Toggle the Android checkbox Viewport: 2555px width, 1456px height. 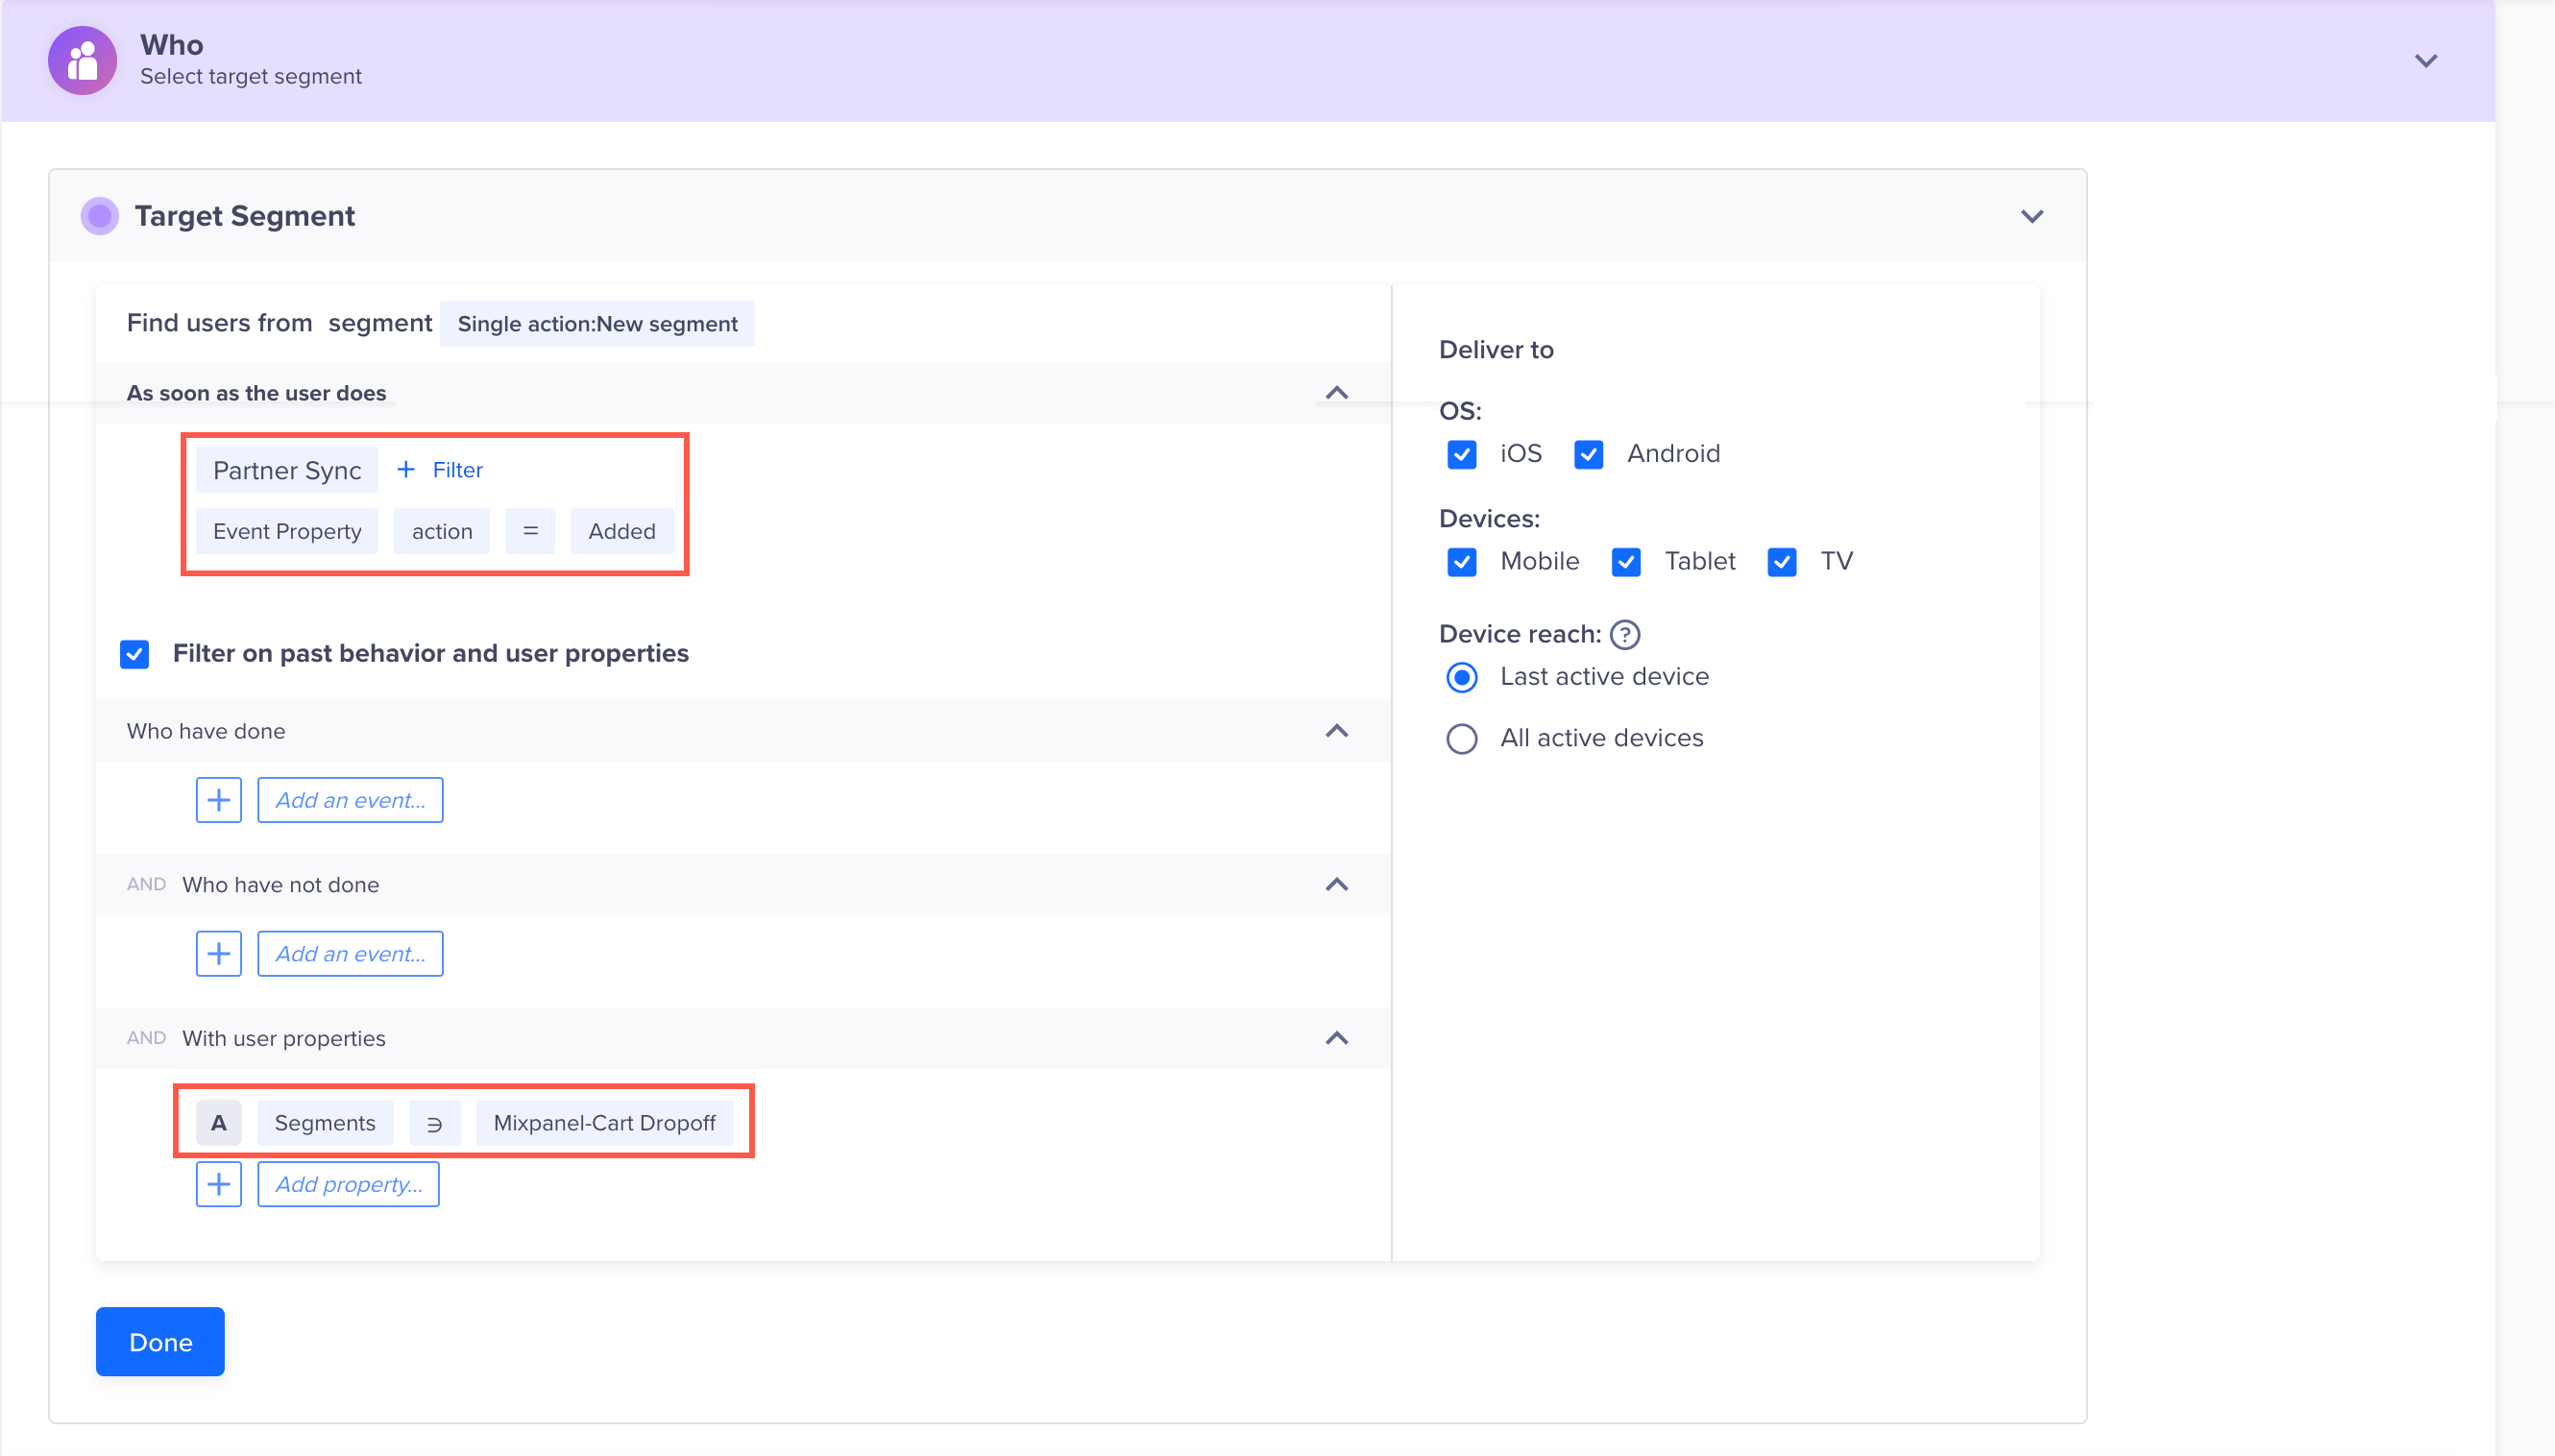1589,454
